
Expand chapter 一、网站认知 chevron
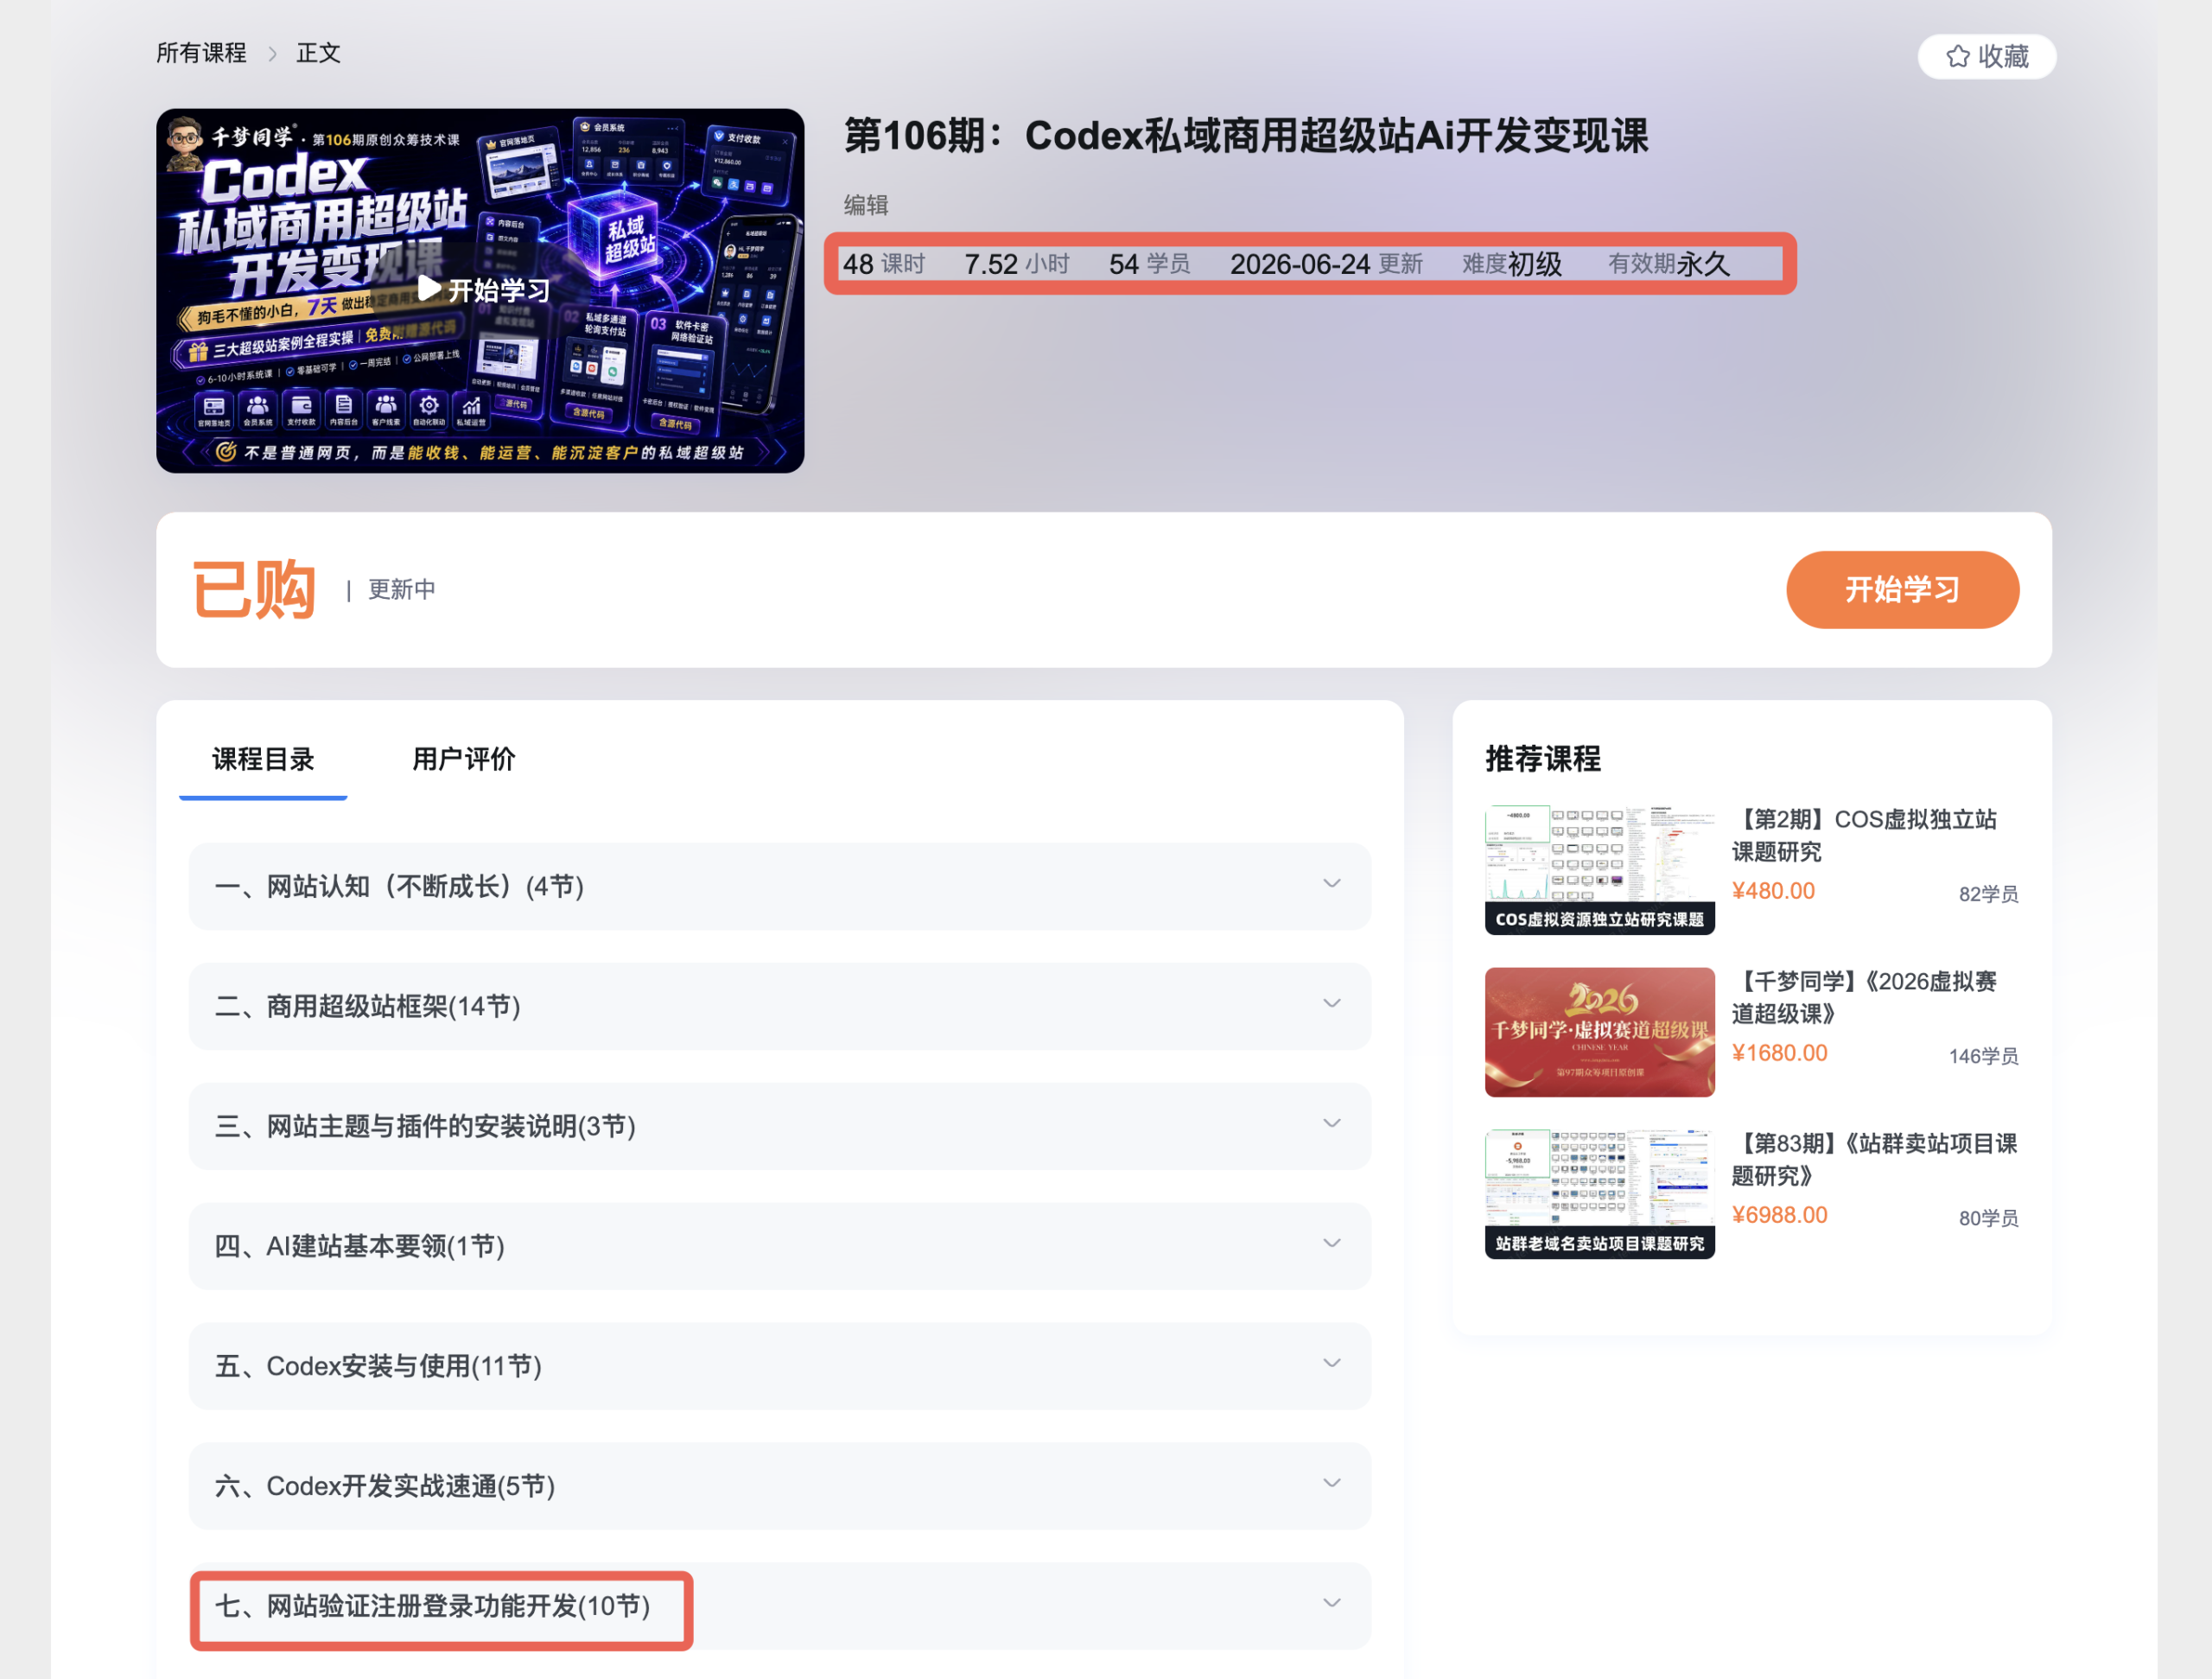point(1331,884)
